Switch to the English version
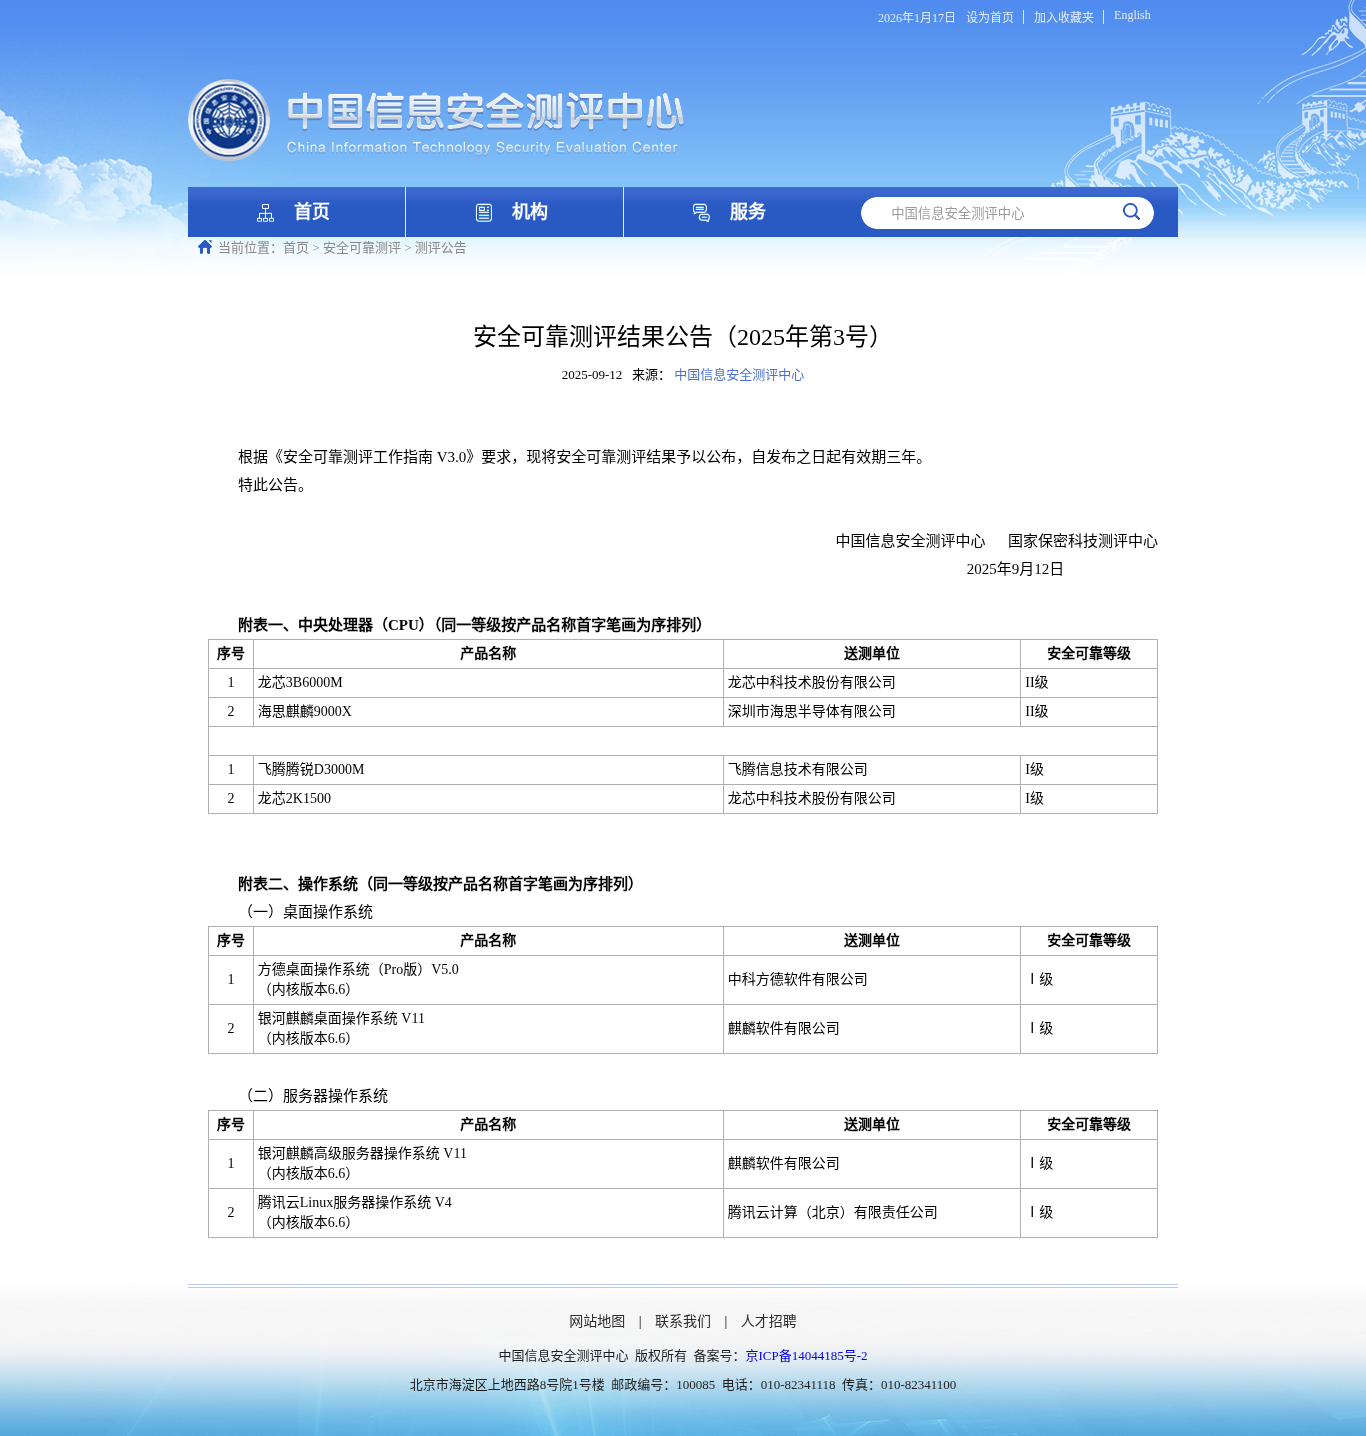 tap(1132, 15)
